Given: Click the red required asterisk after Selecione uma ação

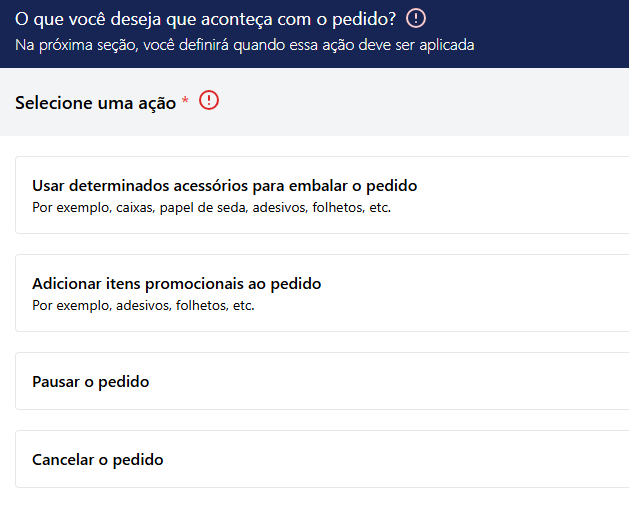Looking at the screenshot, I should [185, 100].
